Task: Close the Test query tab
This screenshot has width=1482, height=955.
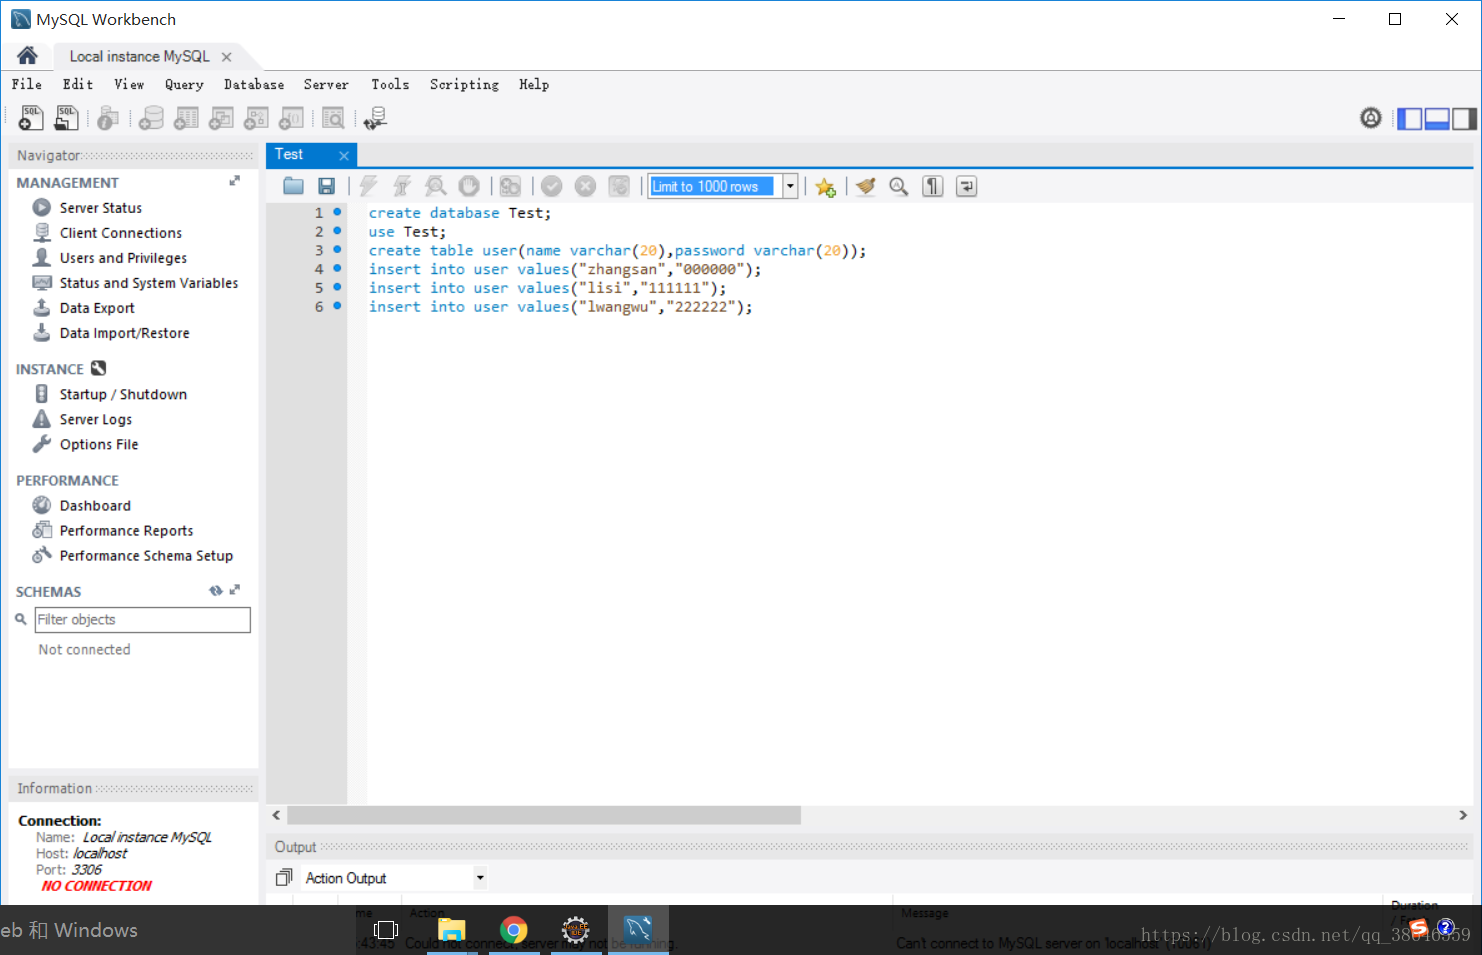Action: pos(343,155)
